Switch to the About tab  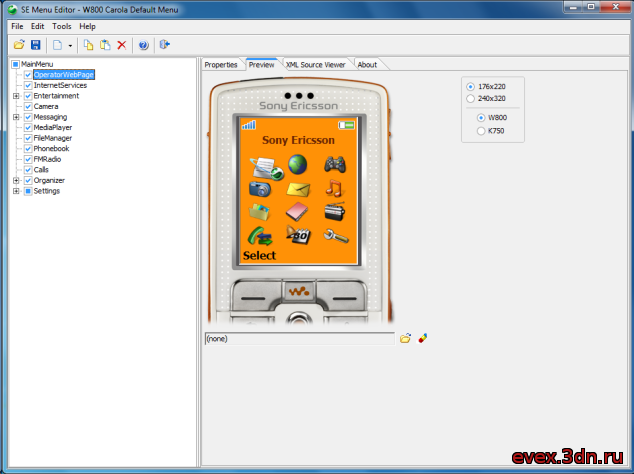(x=367, y=65)
